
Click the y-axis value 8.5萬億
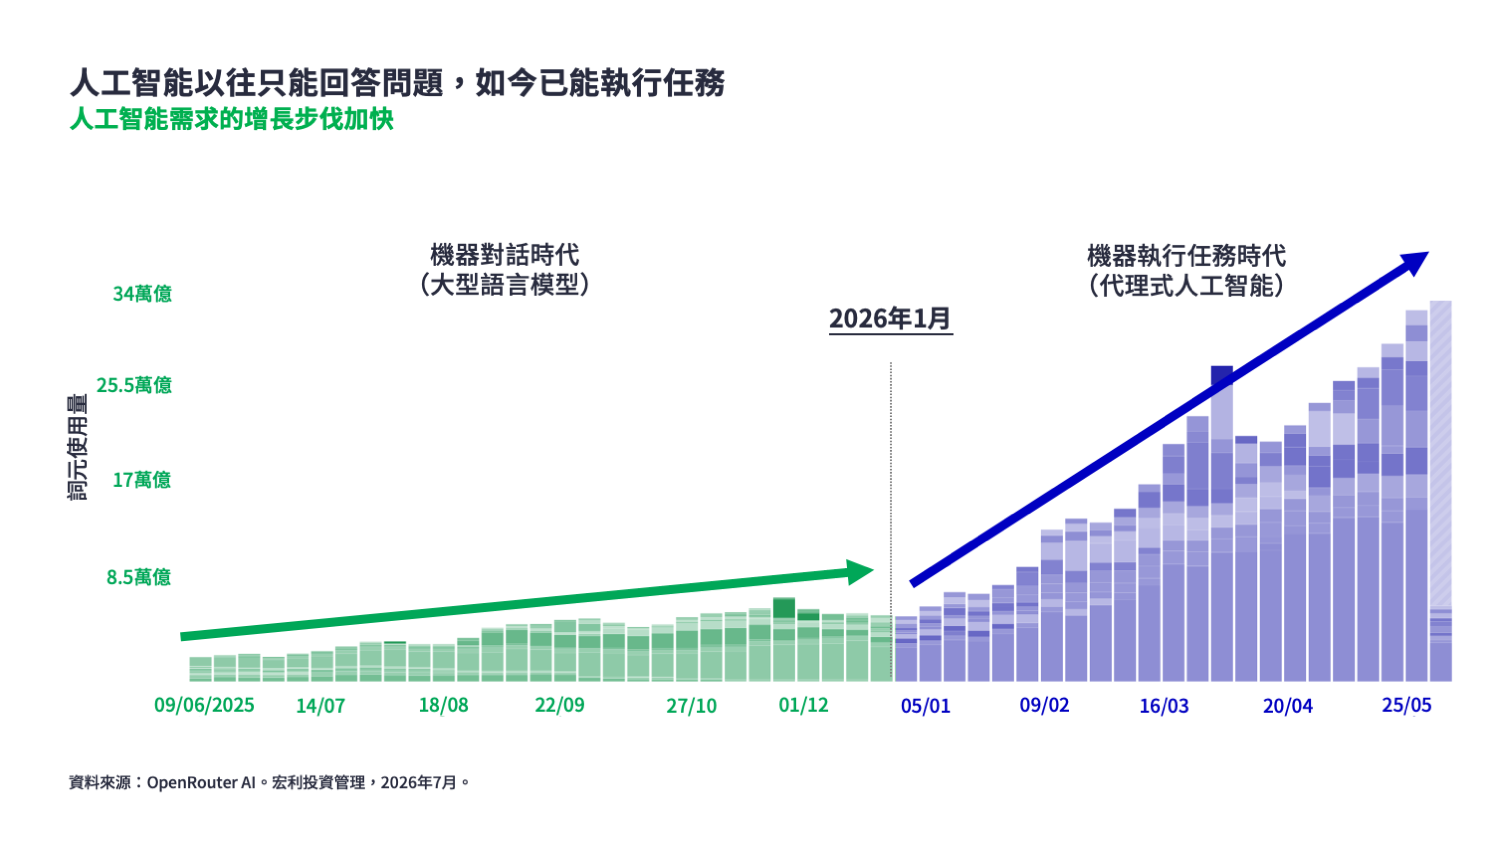[x=139, y=577]
